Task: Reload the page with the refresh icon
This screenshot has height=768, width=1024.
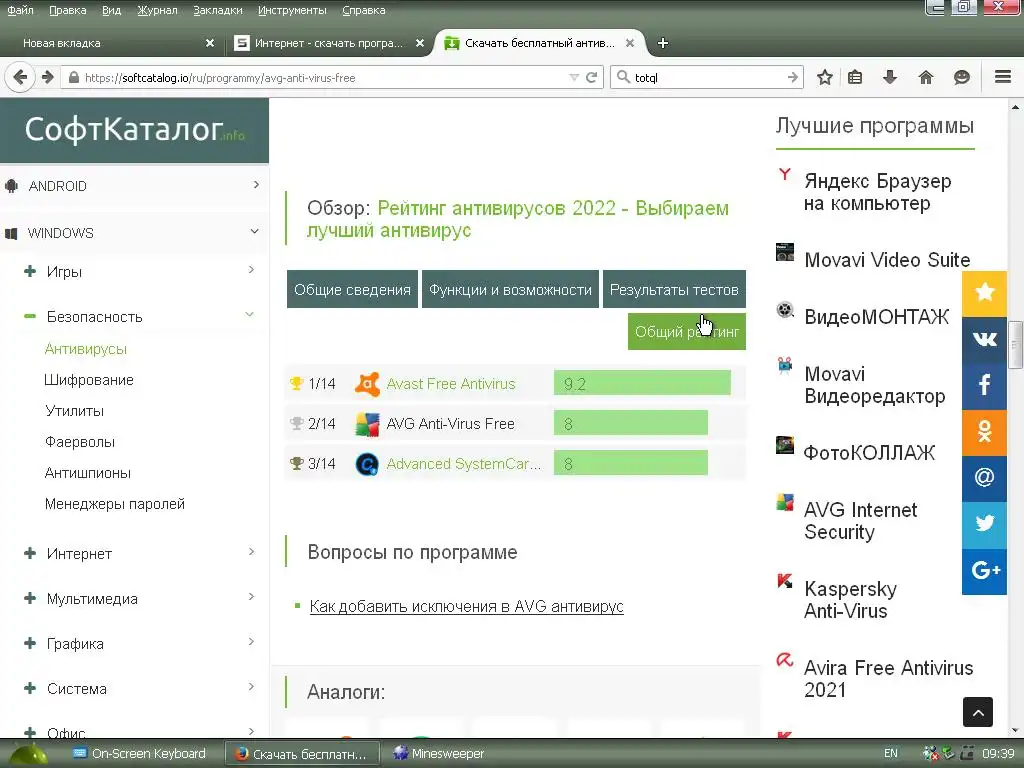Action: point(592,77)
